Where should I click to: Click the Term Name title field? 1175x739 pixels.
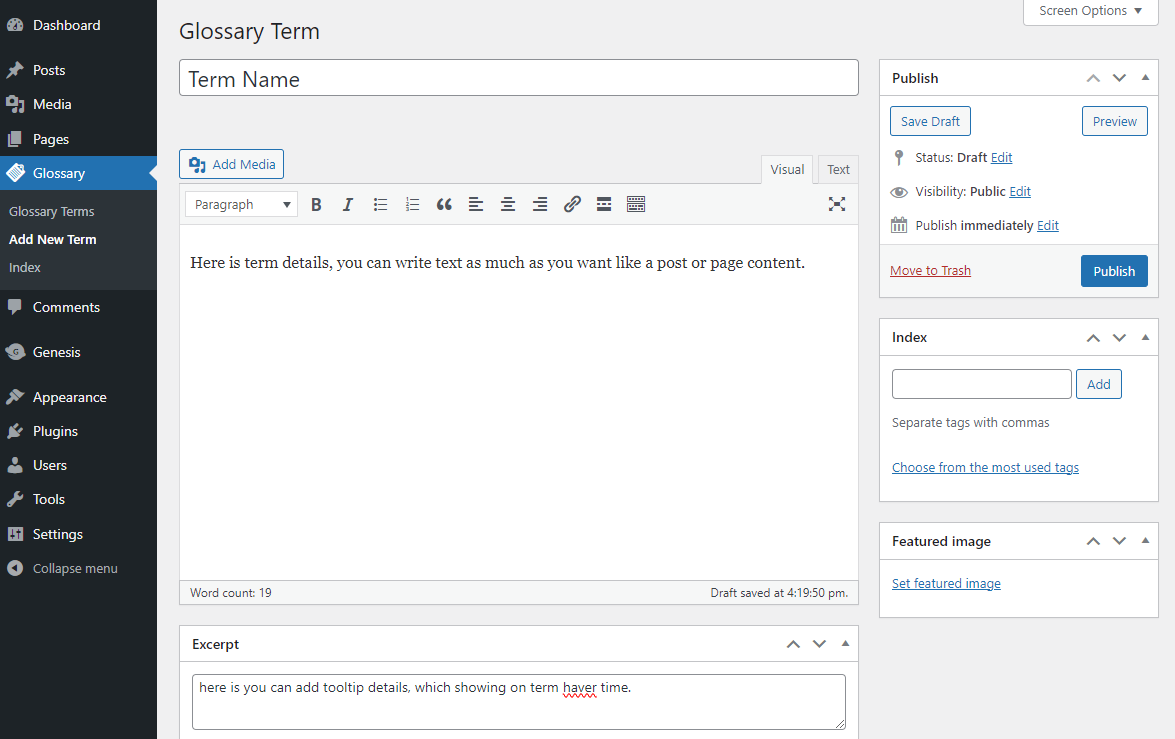[x=519, y=78]
